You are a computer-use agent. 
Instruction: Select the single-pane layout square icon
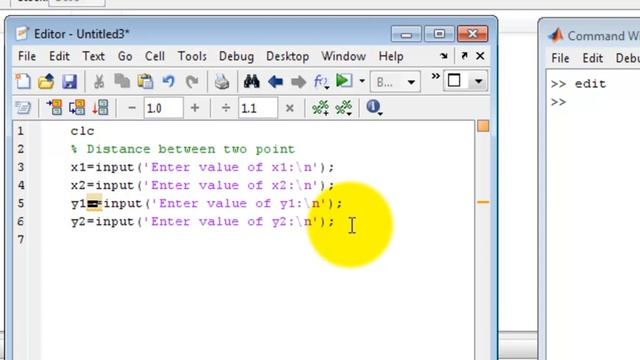click(454, 81)
